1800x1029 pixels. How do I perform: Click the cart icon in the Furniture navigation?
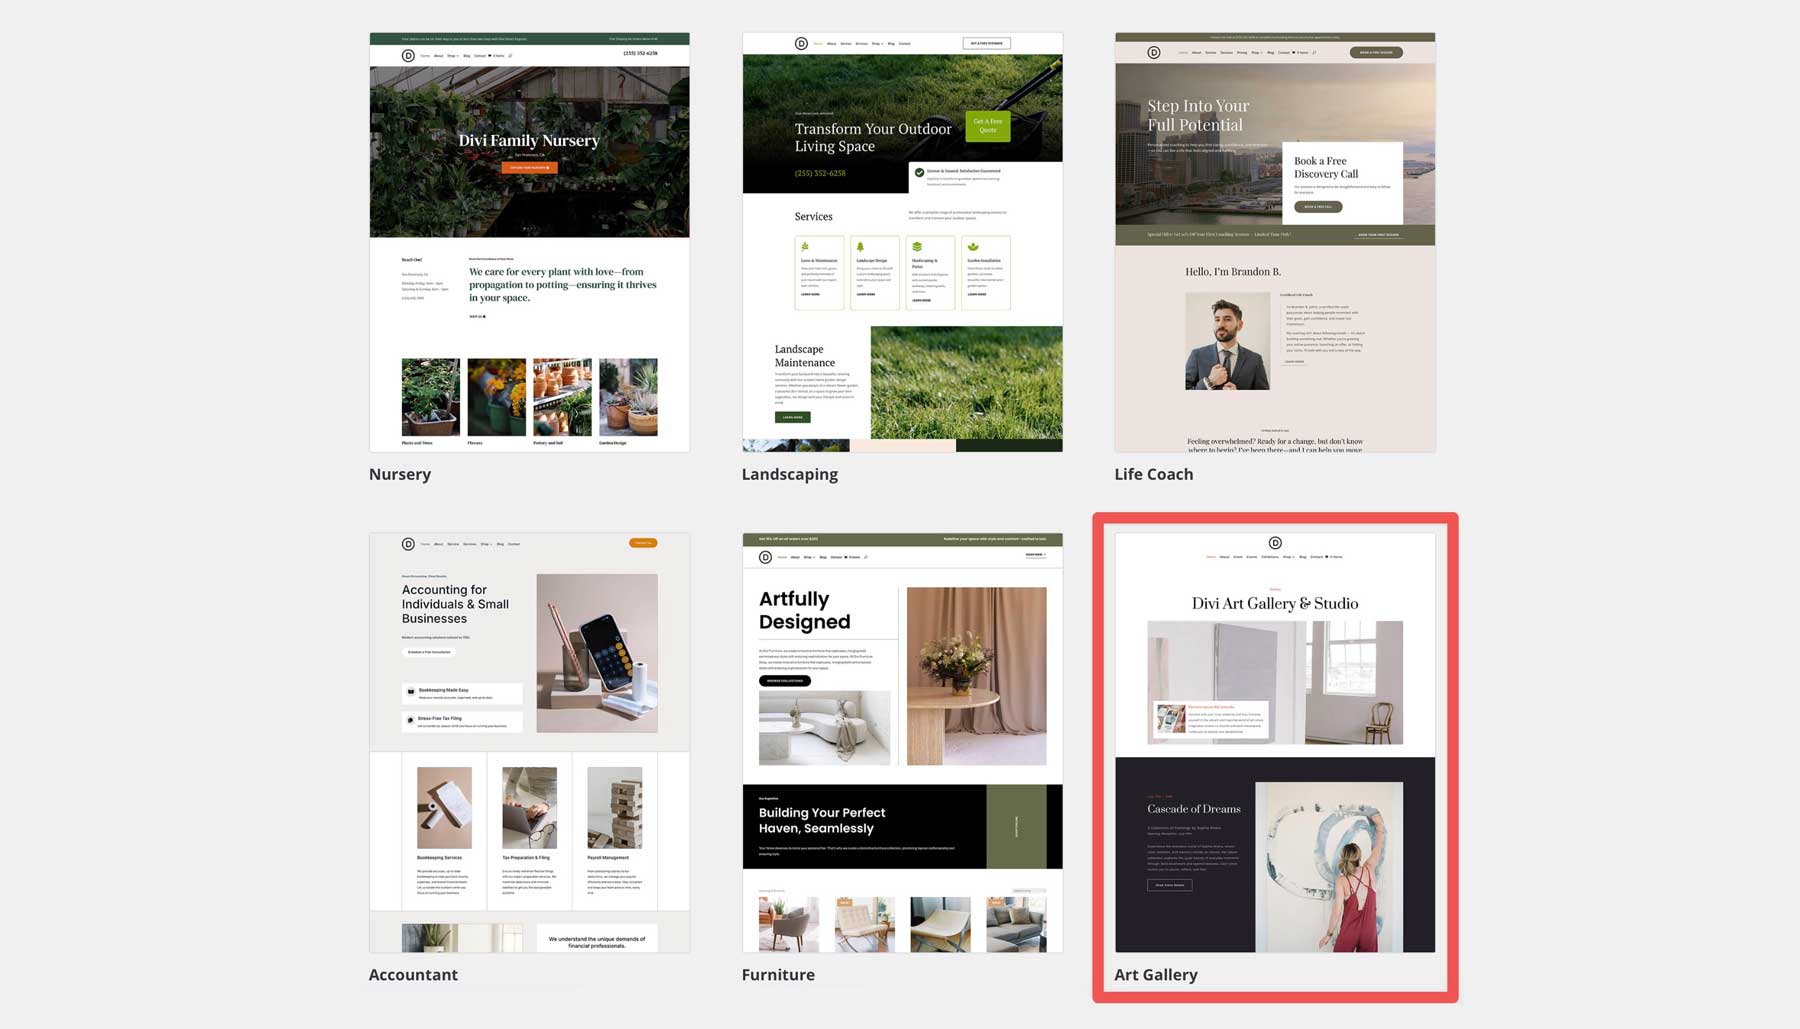[846, 557]
